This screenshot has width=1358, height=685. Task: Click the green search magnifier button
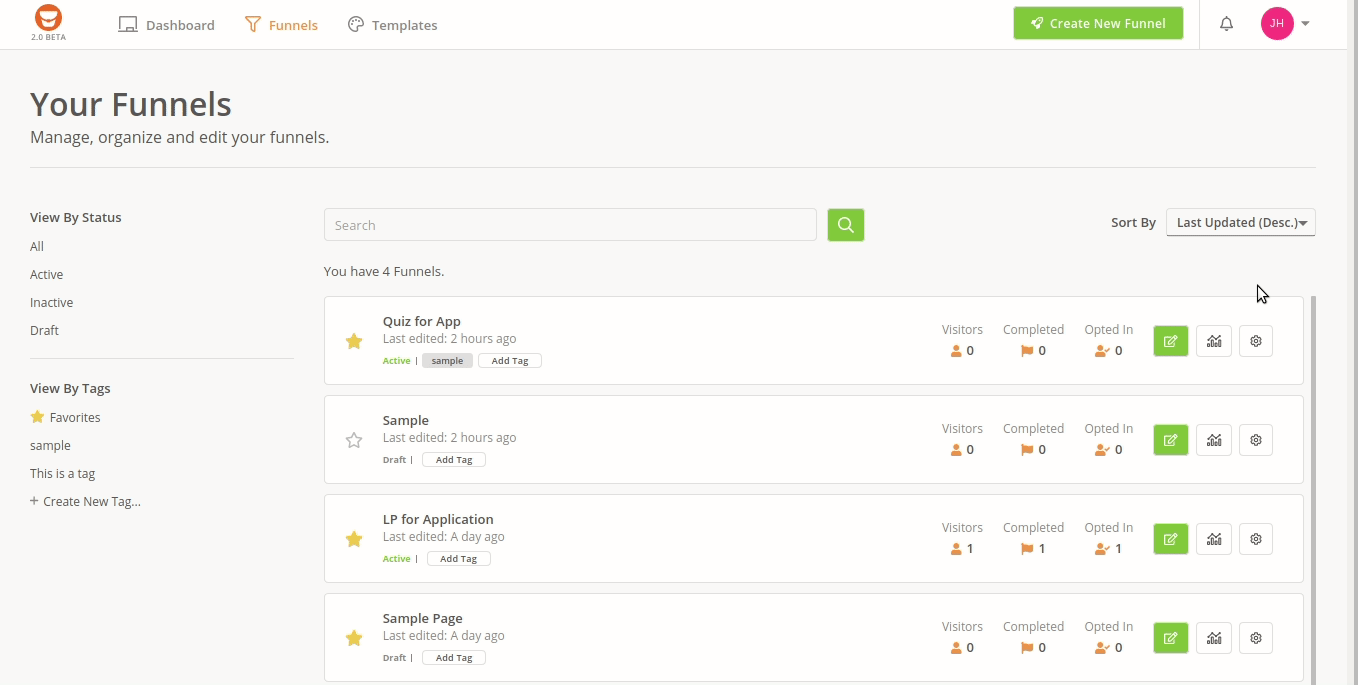[x=846, y=225]
